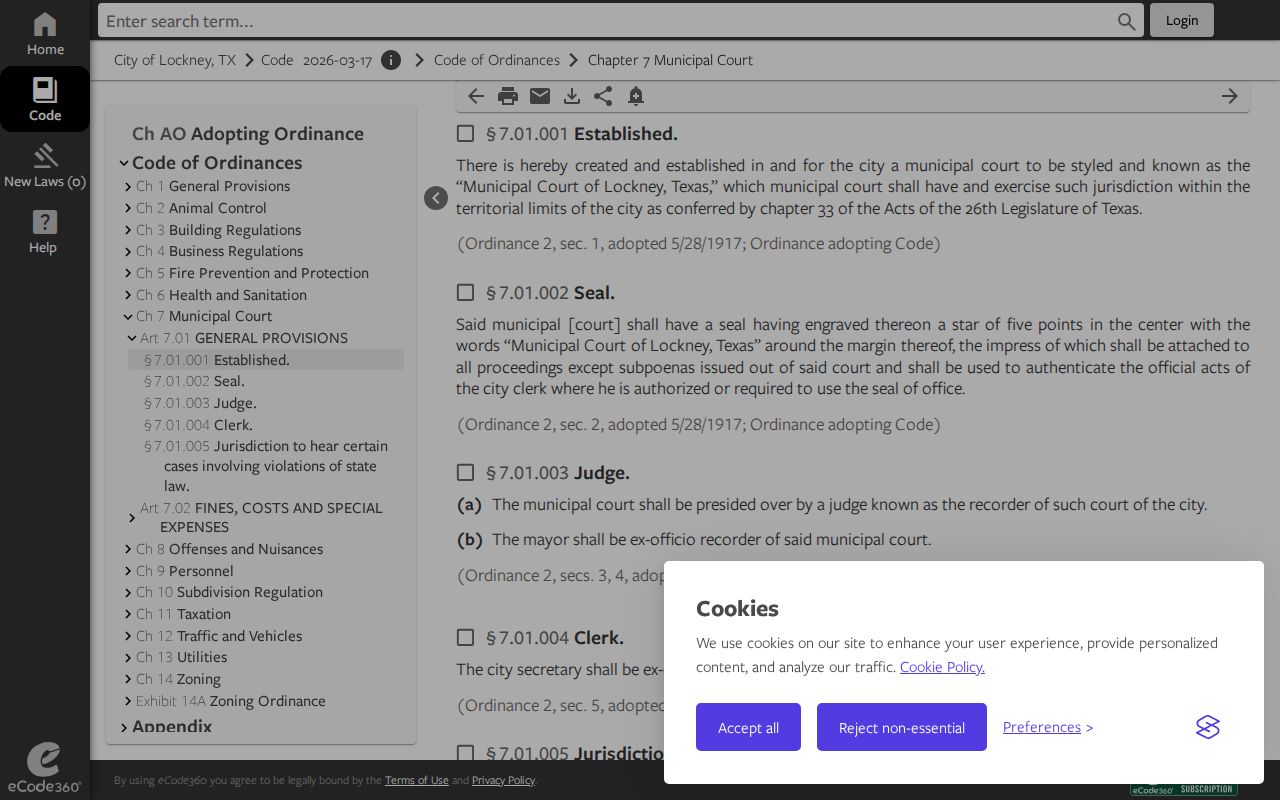Open the Cookie Policy link
This screenshot has width=1280, height=800.
(x=942, y=667)
